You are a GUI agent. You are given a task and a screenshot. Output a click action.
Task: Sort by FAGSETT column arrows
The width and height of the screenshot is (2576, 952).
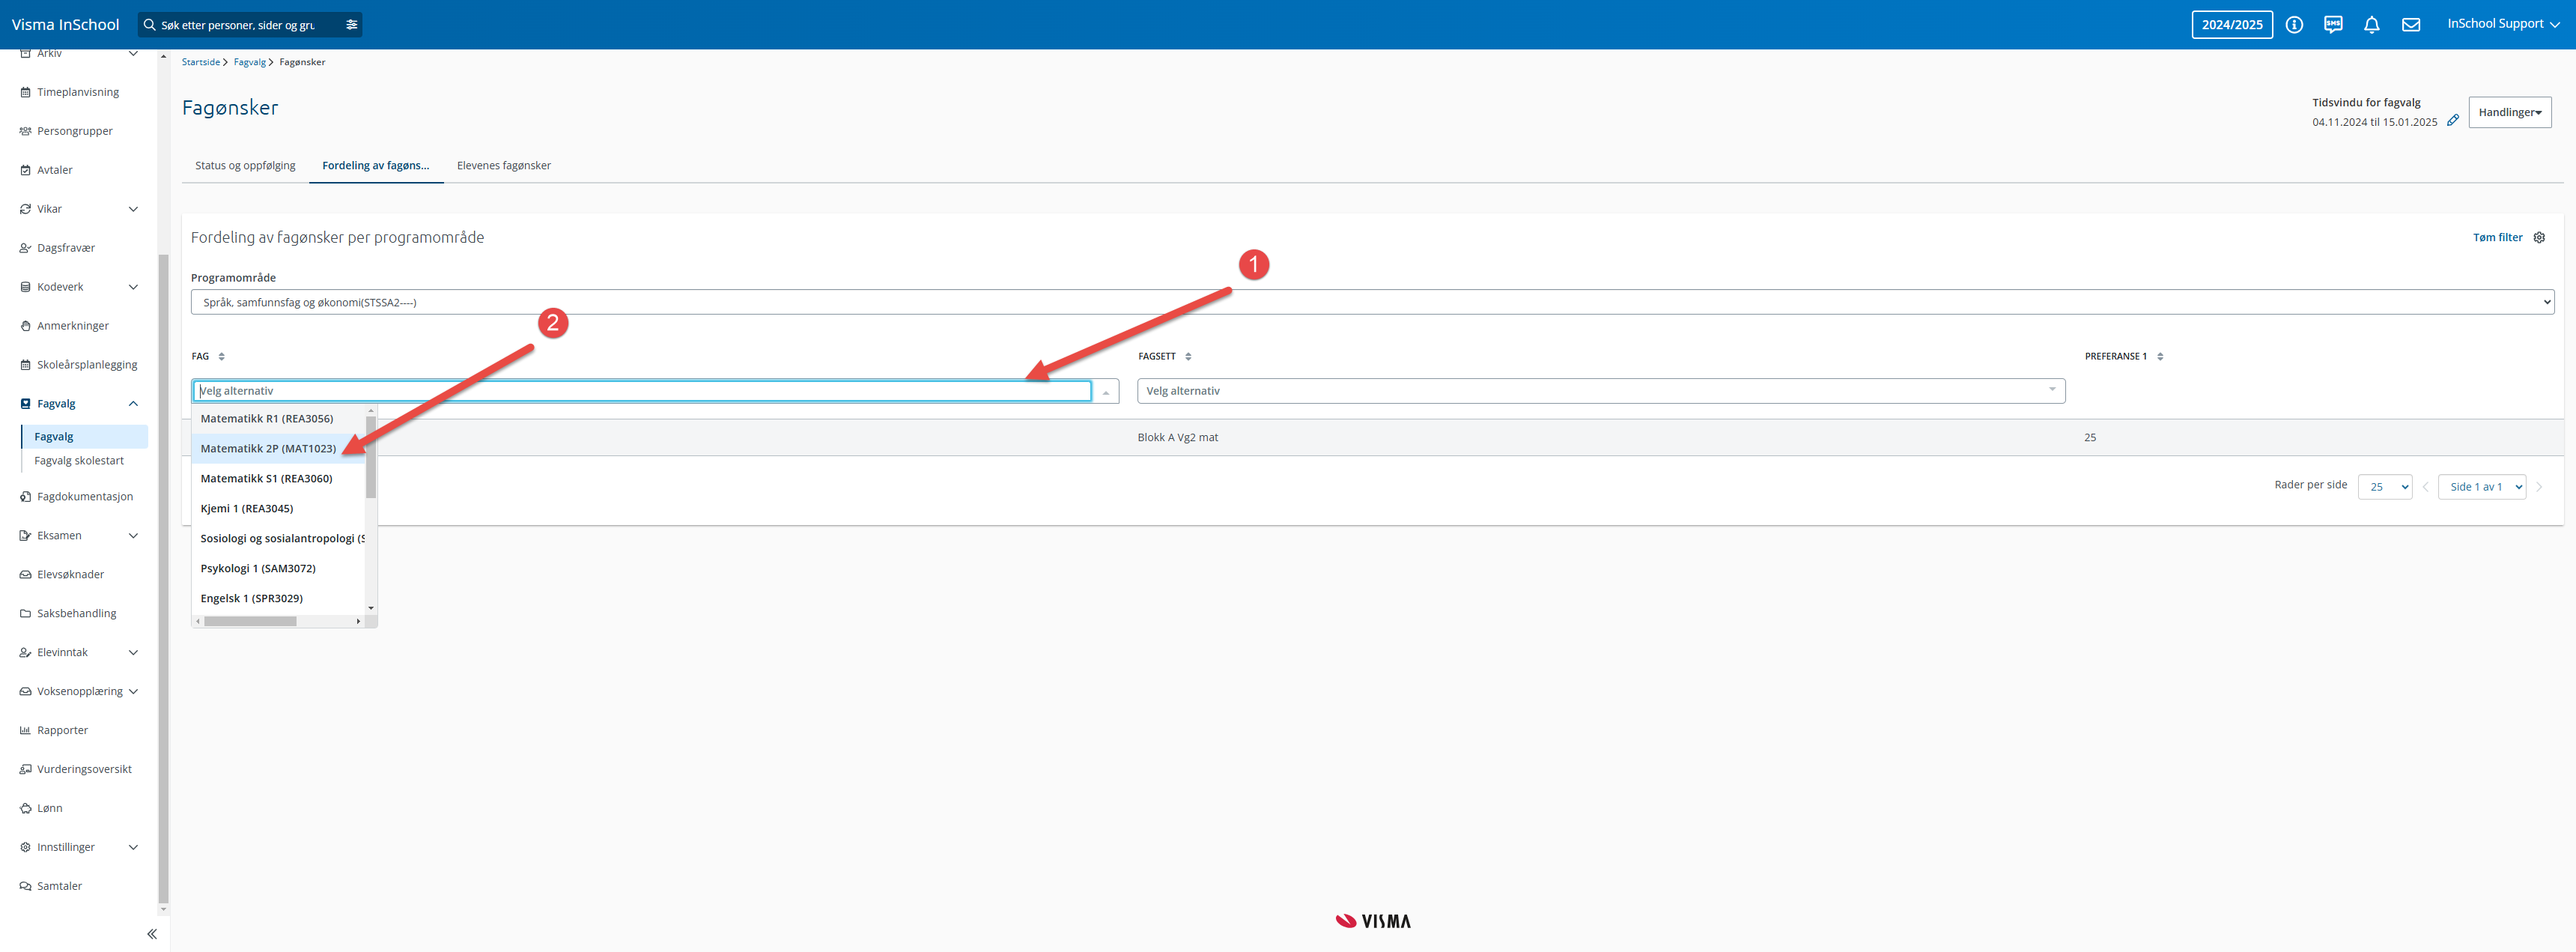[1188, 357]
